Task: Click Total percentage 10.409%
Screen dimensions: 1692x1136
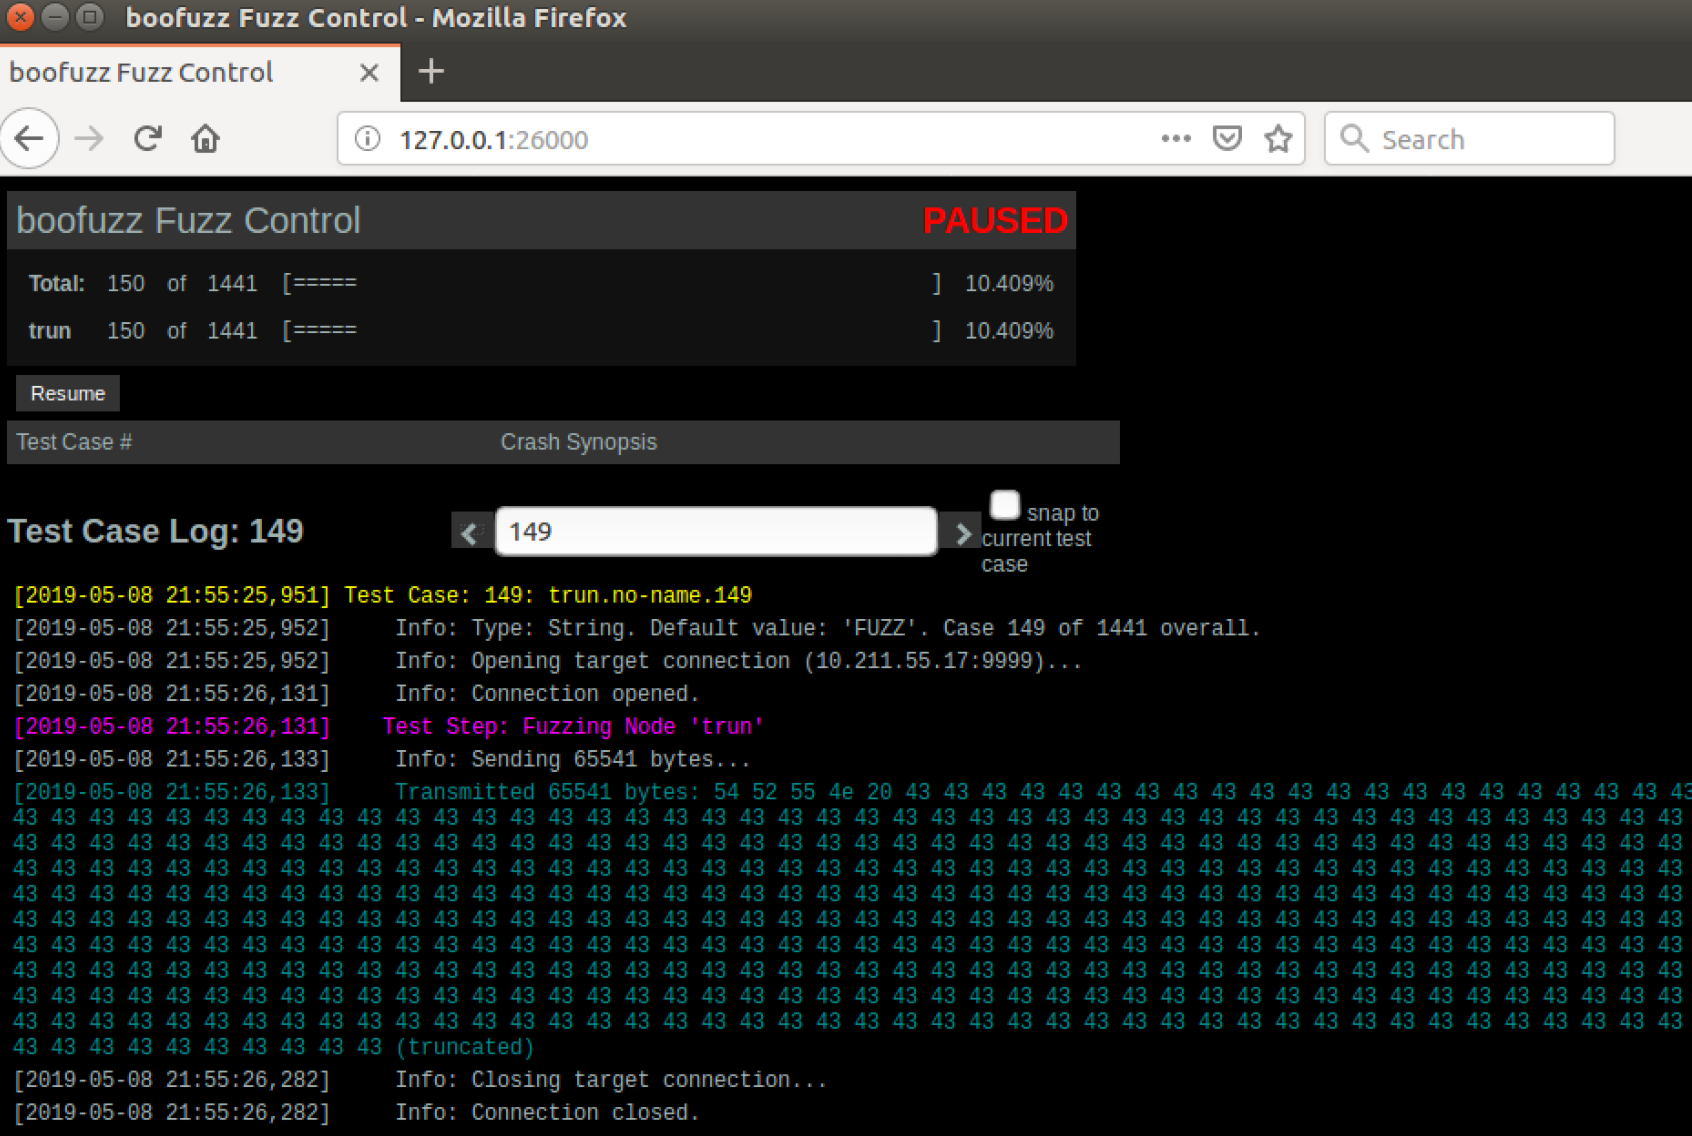Action: (1009, 284)
